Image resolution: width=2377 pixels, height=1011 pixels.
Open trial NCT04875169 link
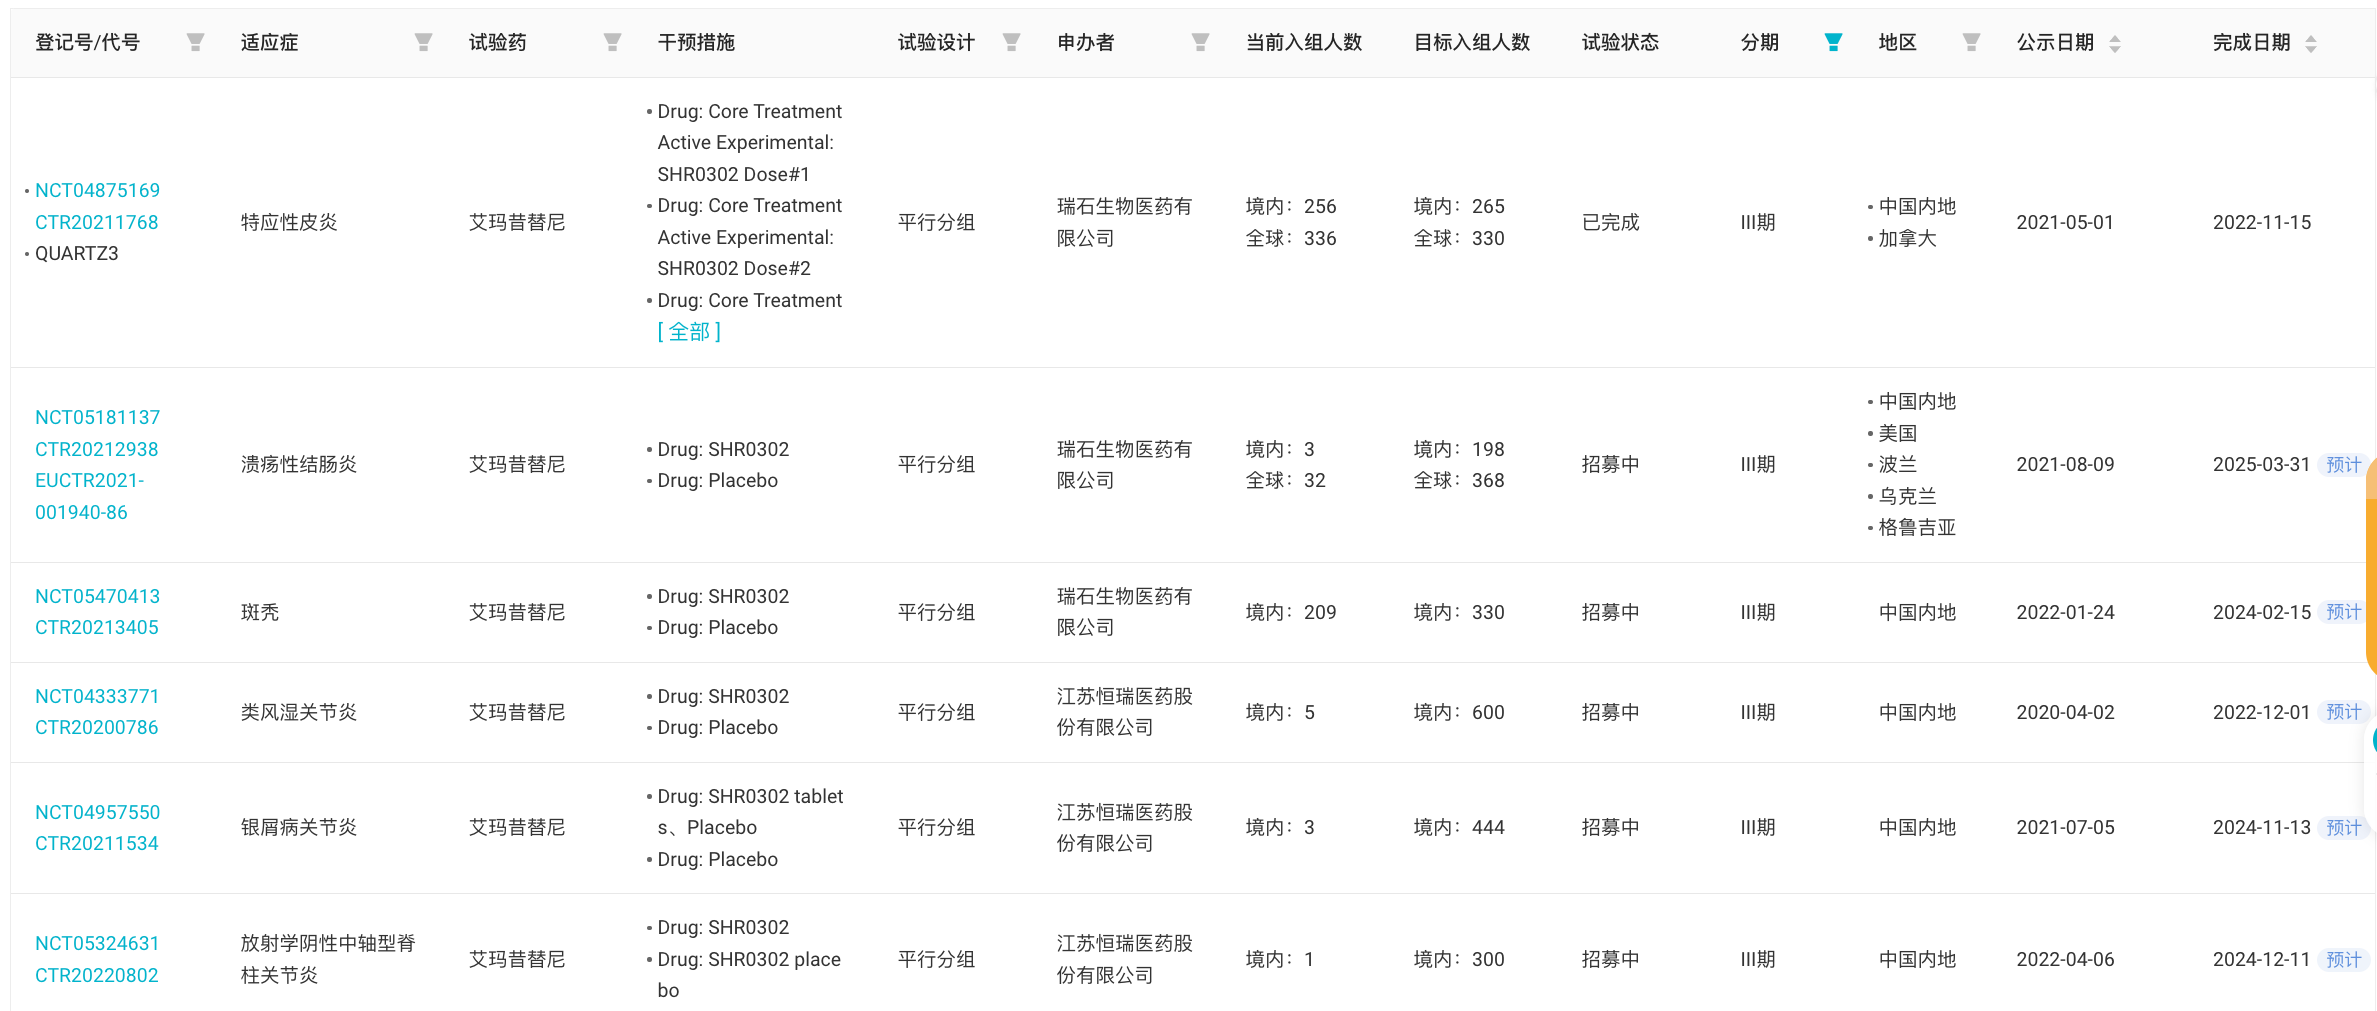[x=97, y=190]
